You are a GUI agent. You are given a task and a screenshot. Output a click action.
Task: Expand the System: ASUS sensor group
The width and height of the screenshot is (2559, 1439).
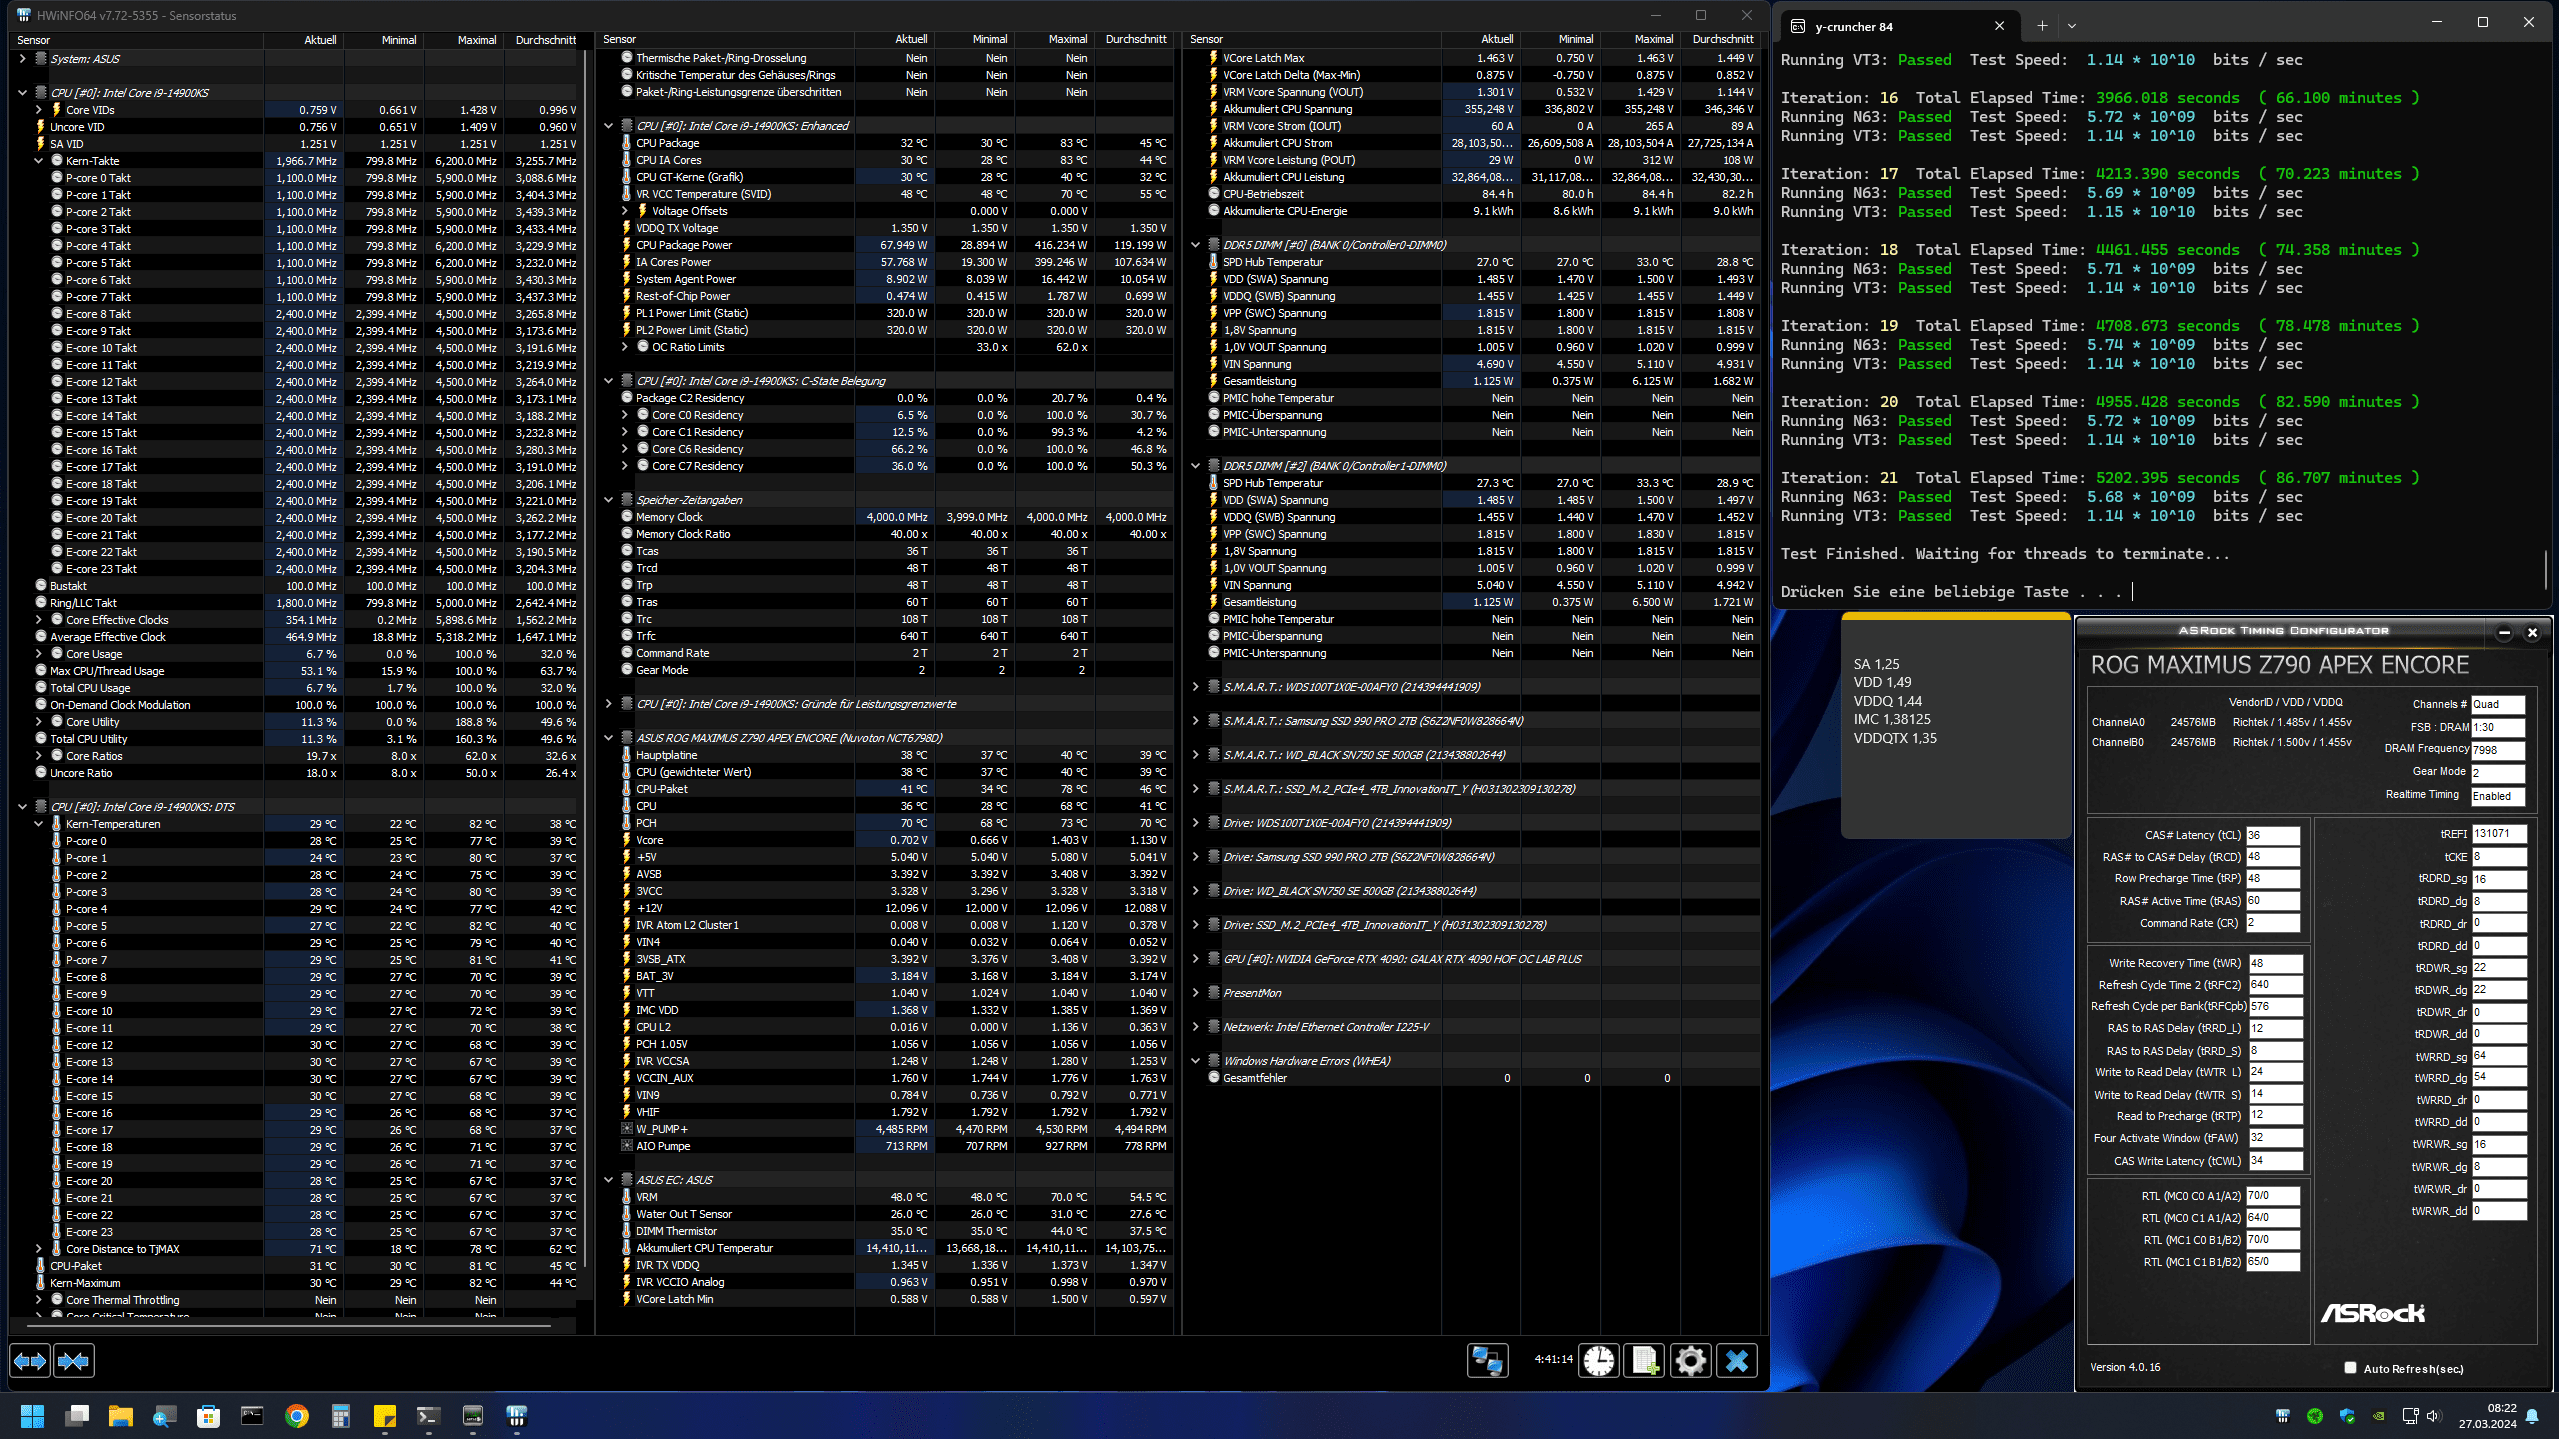22,59
